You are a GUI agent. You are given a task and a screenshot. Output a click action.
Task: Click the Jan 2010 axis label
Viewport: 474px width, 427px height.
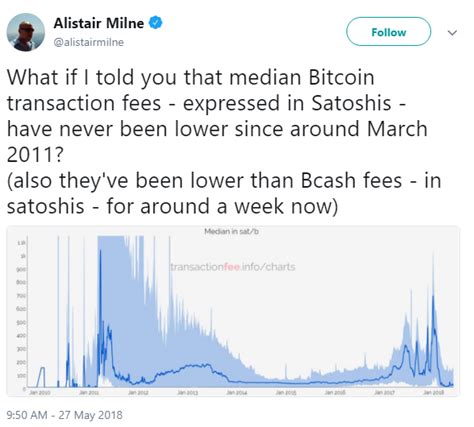tap(39, 393)
